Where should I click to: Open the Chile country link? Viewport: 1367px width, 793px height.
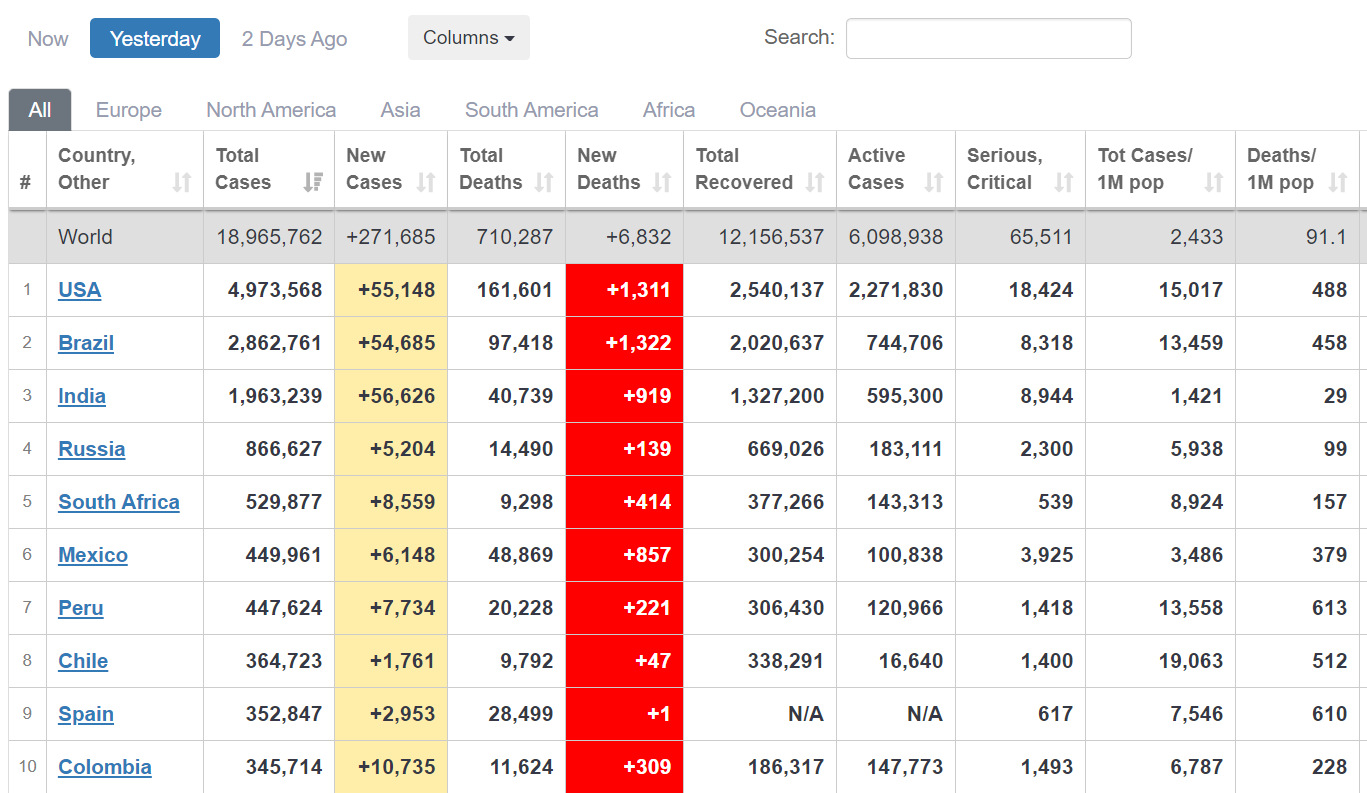pyautogui.click(x=83, y=661)
